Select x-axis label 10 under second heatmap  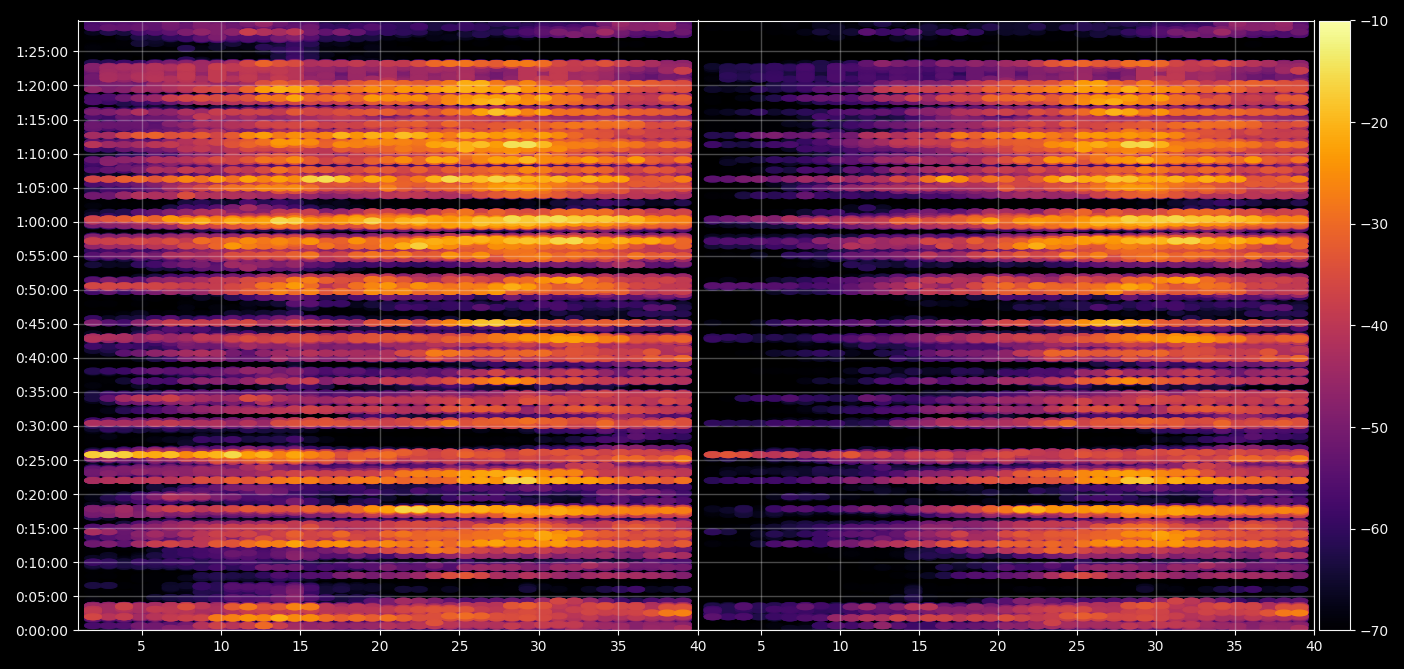(840, 647)
